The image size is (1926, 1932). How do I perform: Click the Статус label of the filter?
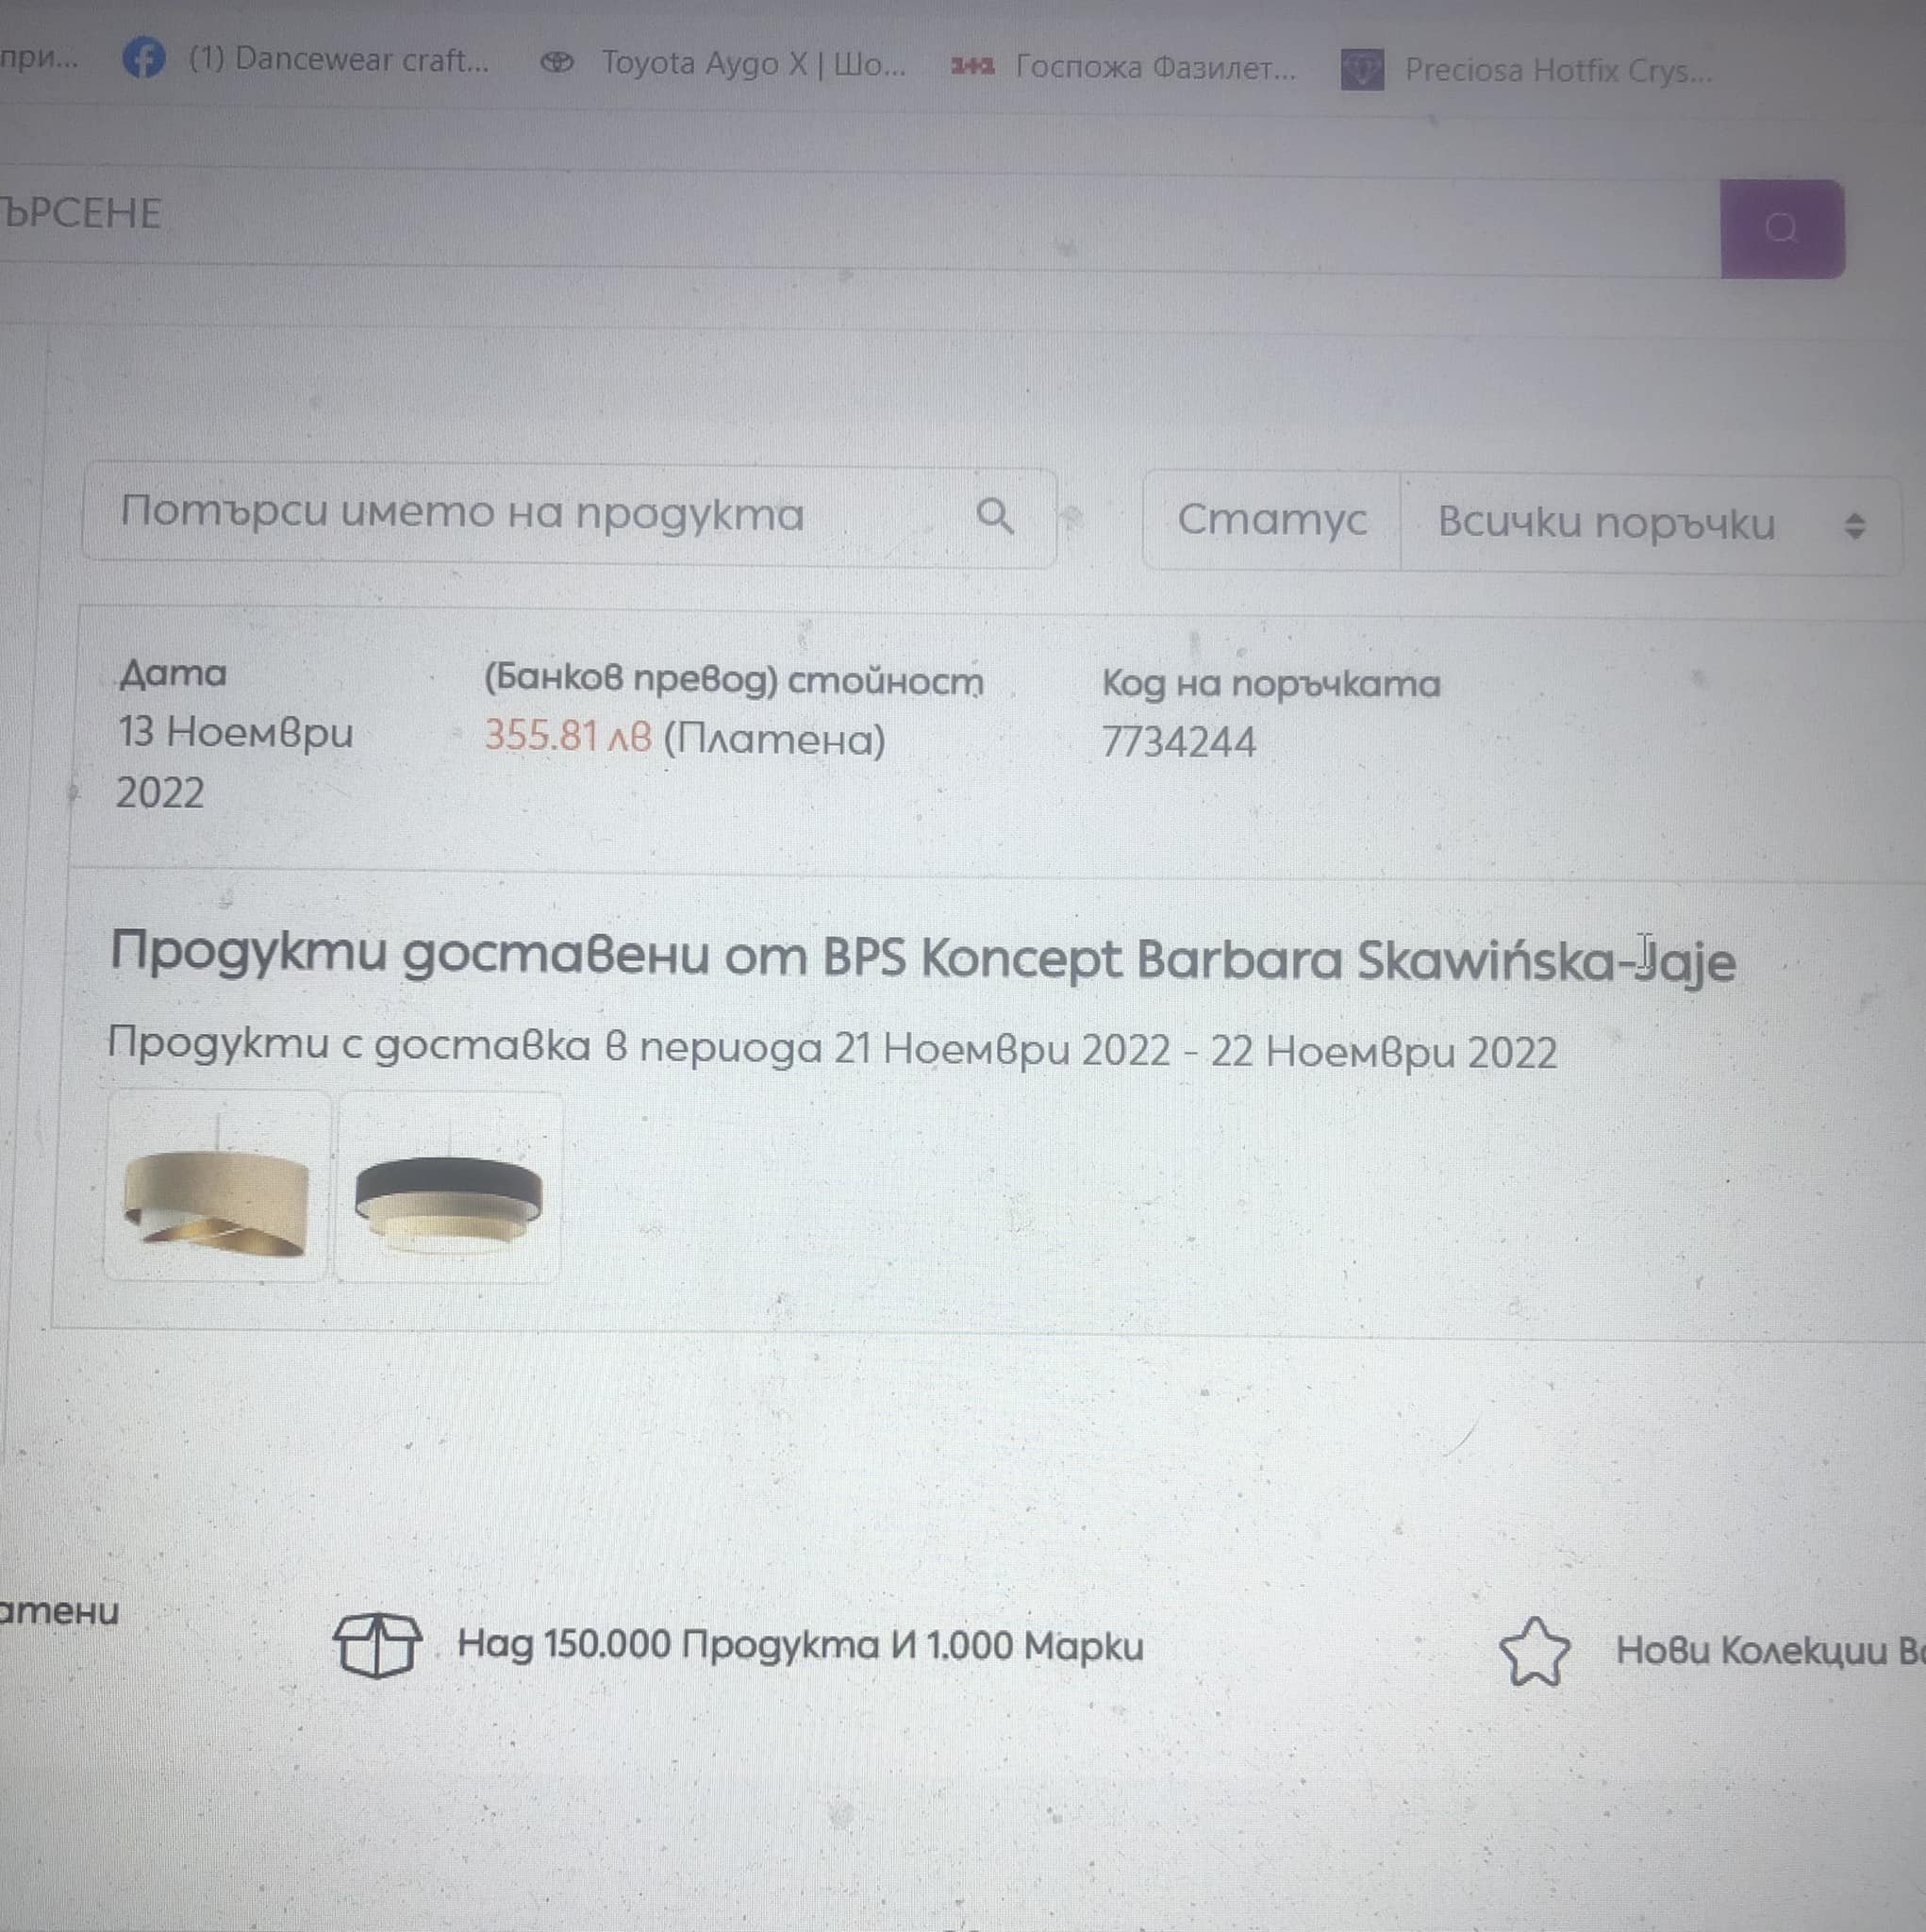[x=1271, y=520]
